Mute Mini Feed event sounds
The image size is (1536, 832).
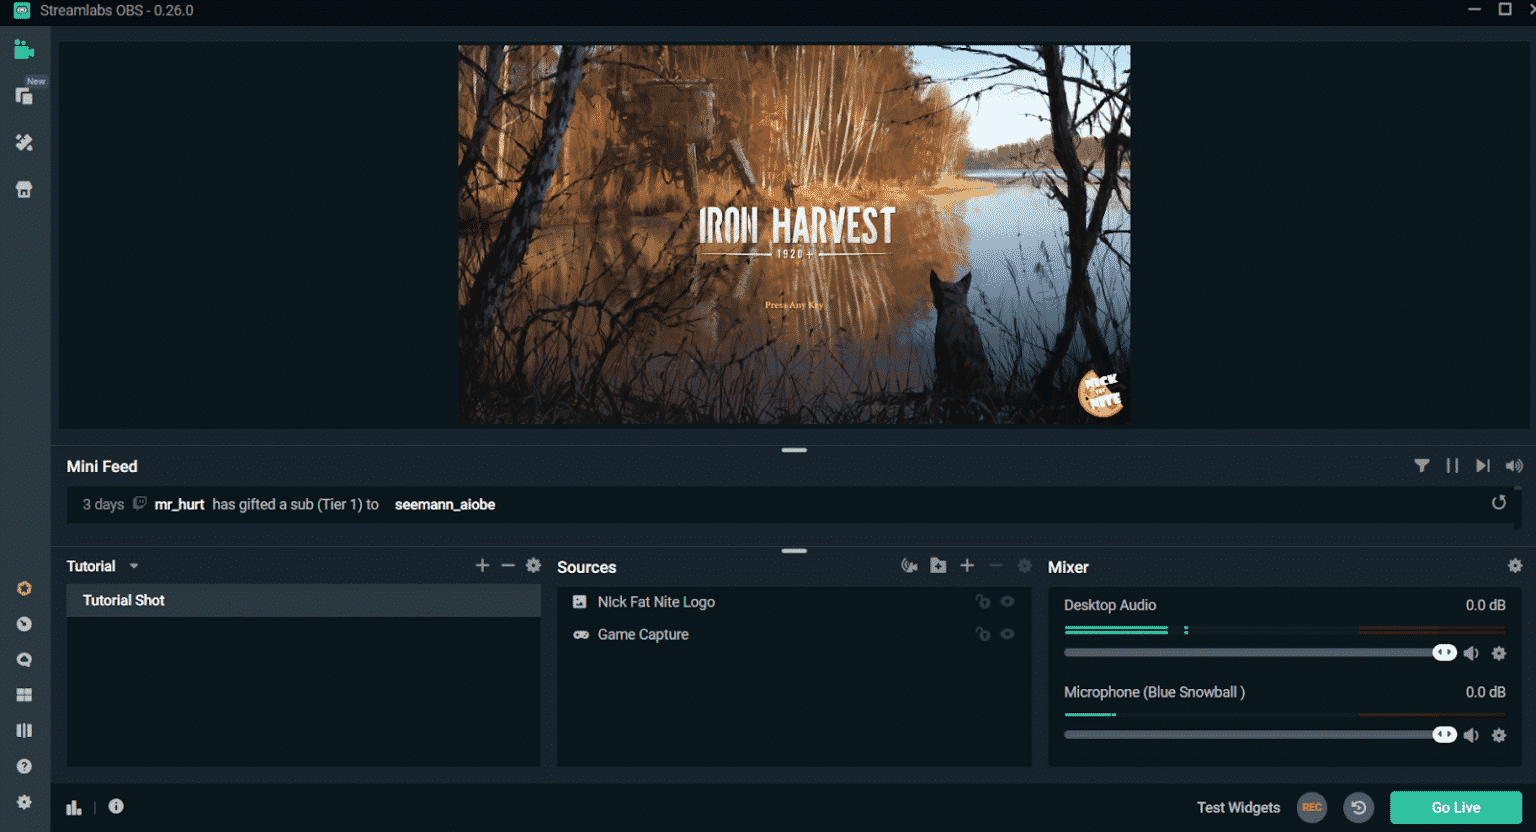[1514, 466]
